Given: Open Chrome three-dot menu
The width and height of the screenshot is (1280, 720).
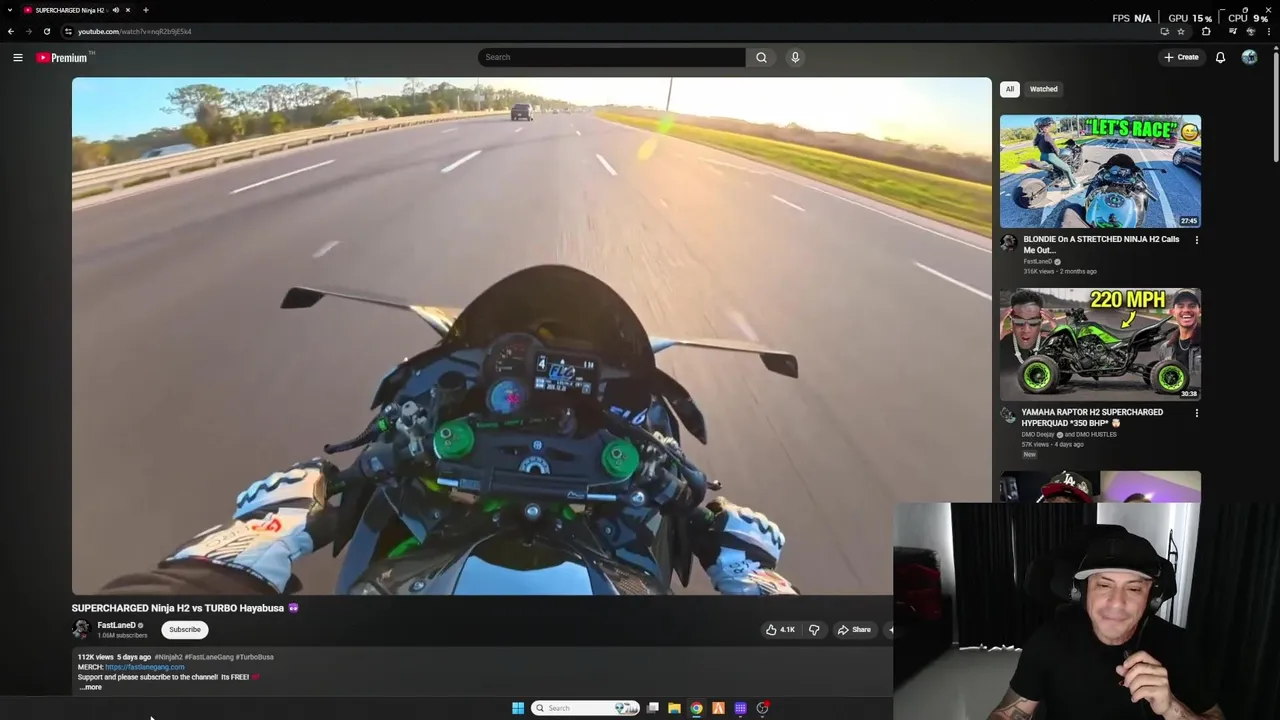Looking at the screenshot, I should coord(1268,31).
